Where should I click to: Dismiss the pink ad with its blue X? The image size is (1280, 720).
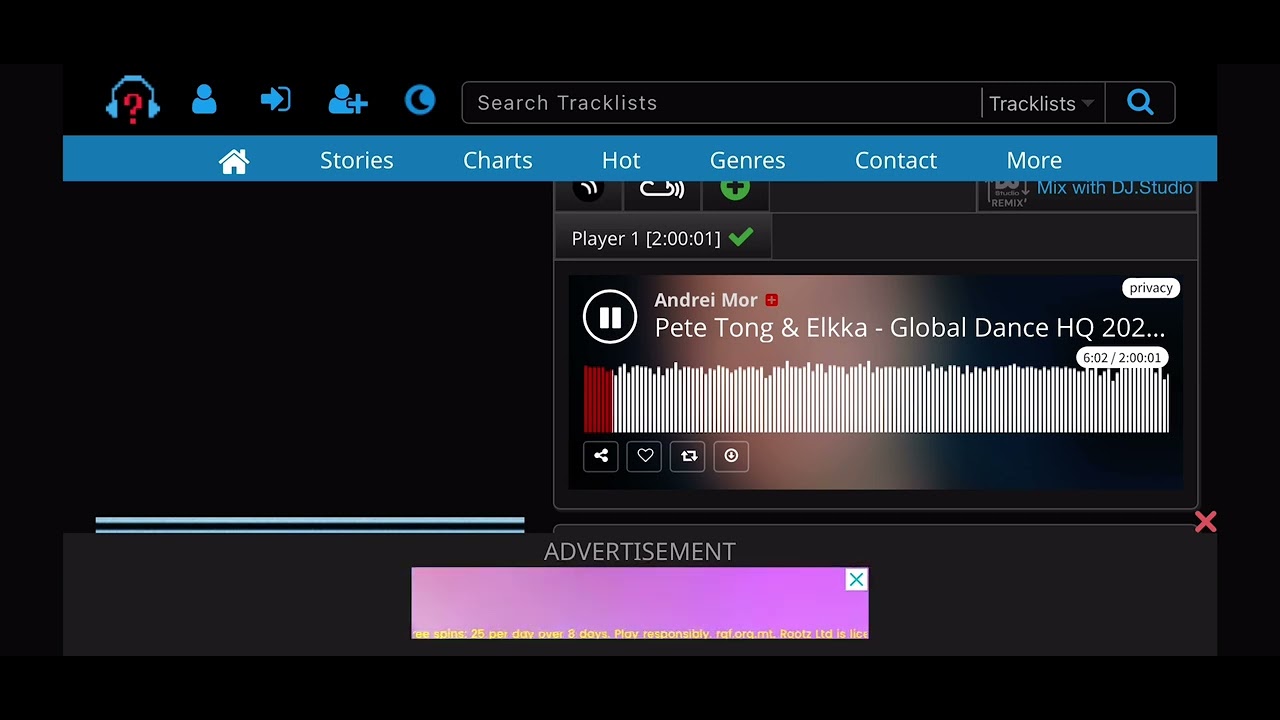856,580
